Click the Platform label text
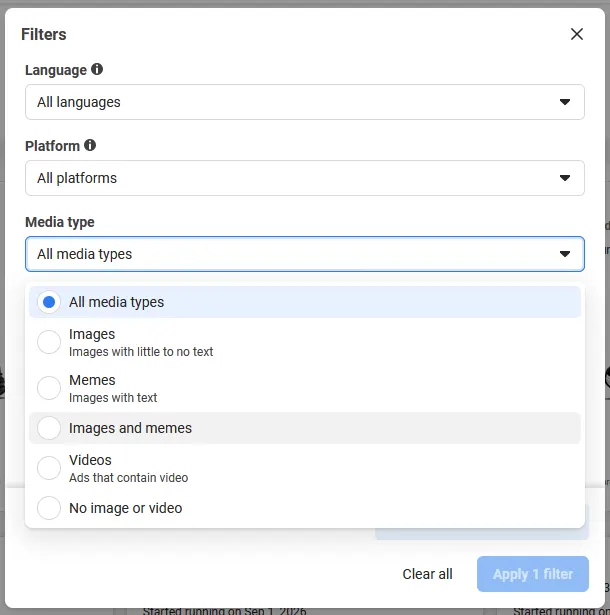The height and width of the screenshot is (615, 610). (x=53, y=146)
